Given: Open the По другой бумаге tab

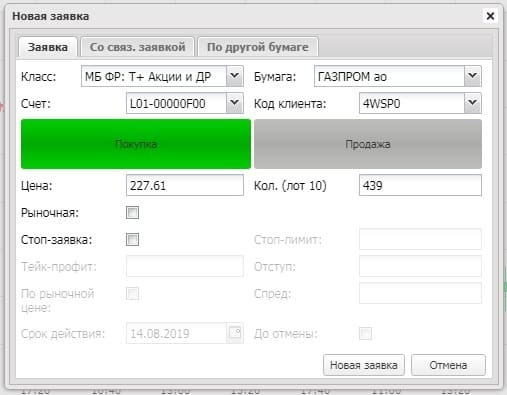Looking at the screenshot, I should coord(258,47).
